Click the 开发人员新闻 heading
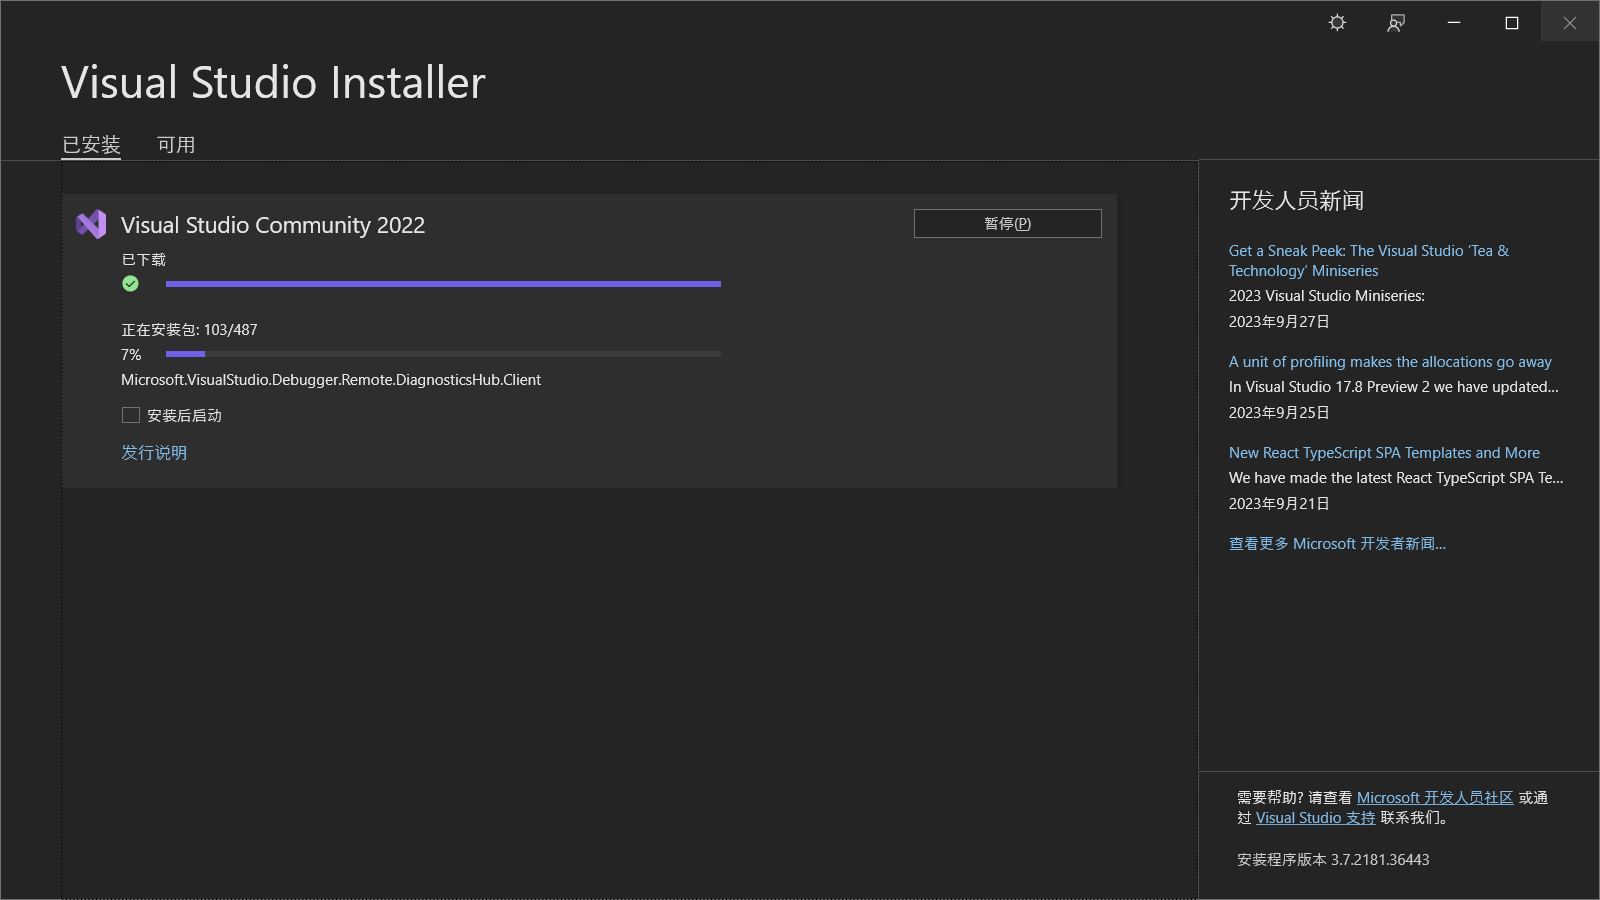1600x900 pixels. (1296, 201)
